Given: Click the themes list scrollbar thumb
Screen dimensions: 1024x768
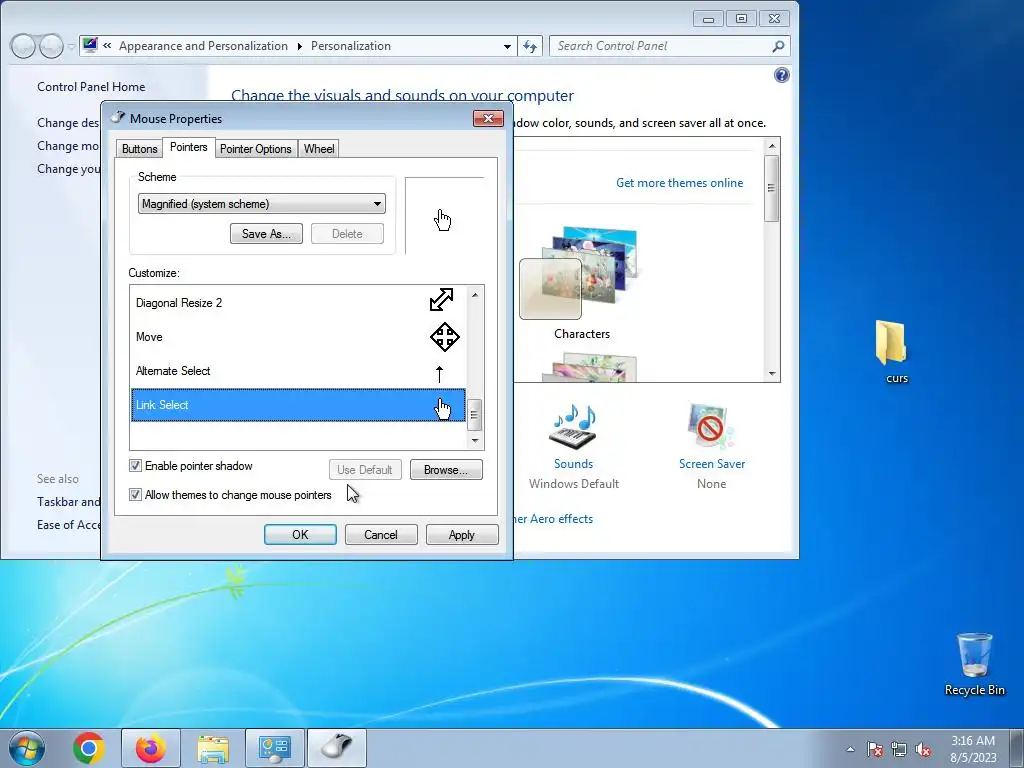Looking at the screenshot, I should (772, 188).
